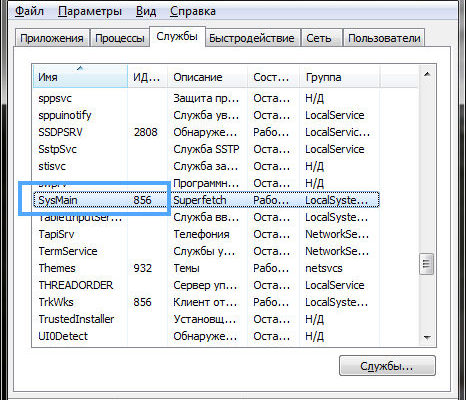Switch to the Процессы tab
The height and width of the screenshot is (400, 466).
pos(120,38)
